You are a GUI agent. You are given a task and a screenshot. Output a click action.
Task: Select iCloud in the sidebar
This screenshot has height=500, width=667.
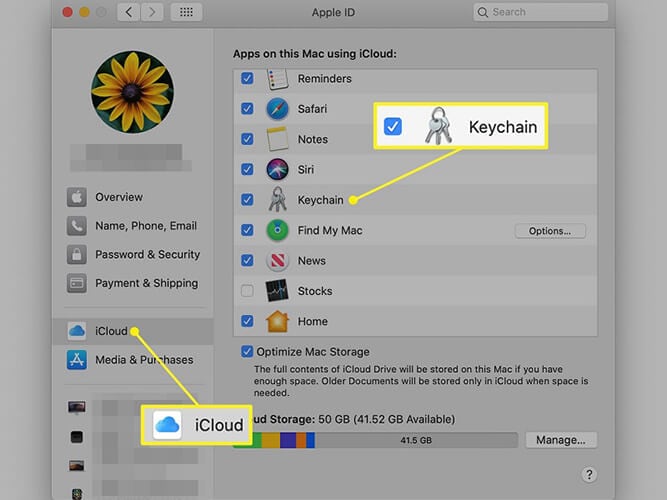(133, 331)
